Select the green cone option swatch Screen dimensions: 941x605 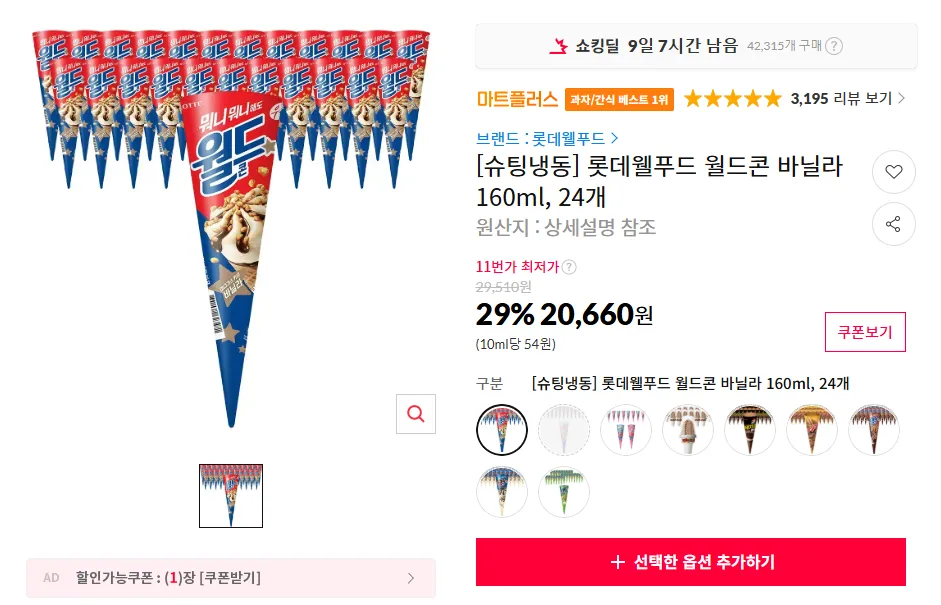pos(564,492)
